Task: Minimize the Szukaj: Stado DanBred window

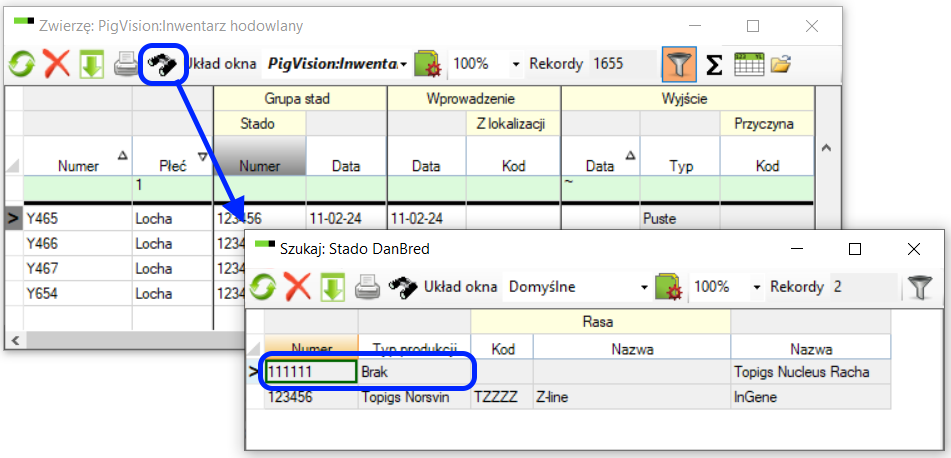Action: 798,249
